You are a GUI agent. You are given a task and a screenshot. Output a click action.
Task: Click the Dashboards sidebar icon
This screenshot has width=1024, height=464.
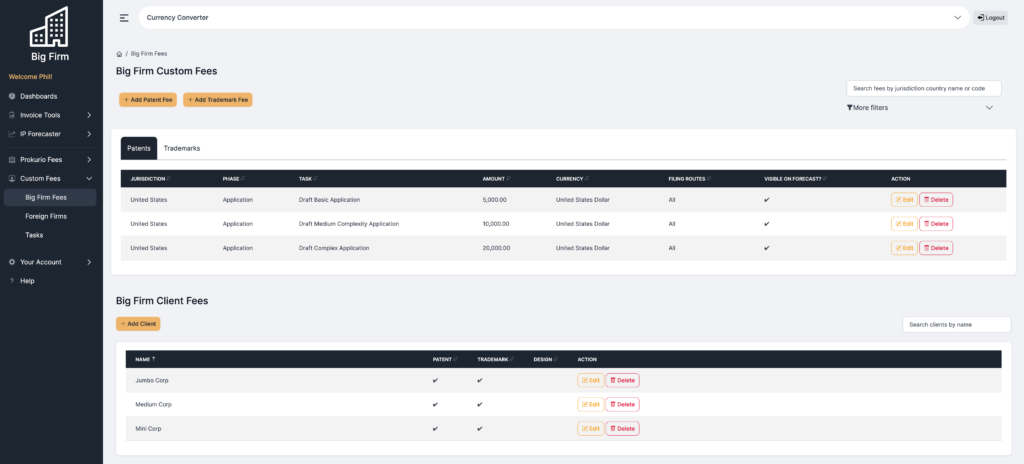pyautogui.click(x=12, y=96)
